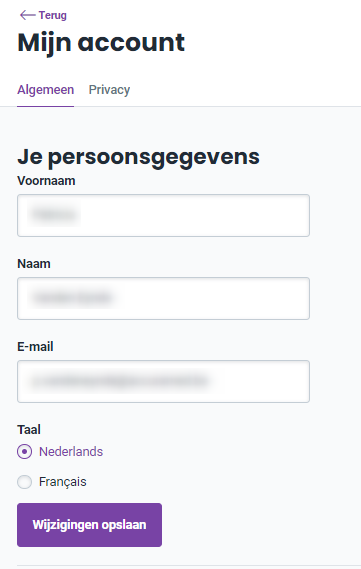Click the back arrow icon
Image resolution: width=361 pixels, height=569 pixels.
28,15
